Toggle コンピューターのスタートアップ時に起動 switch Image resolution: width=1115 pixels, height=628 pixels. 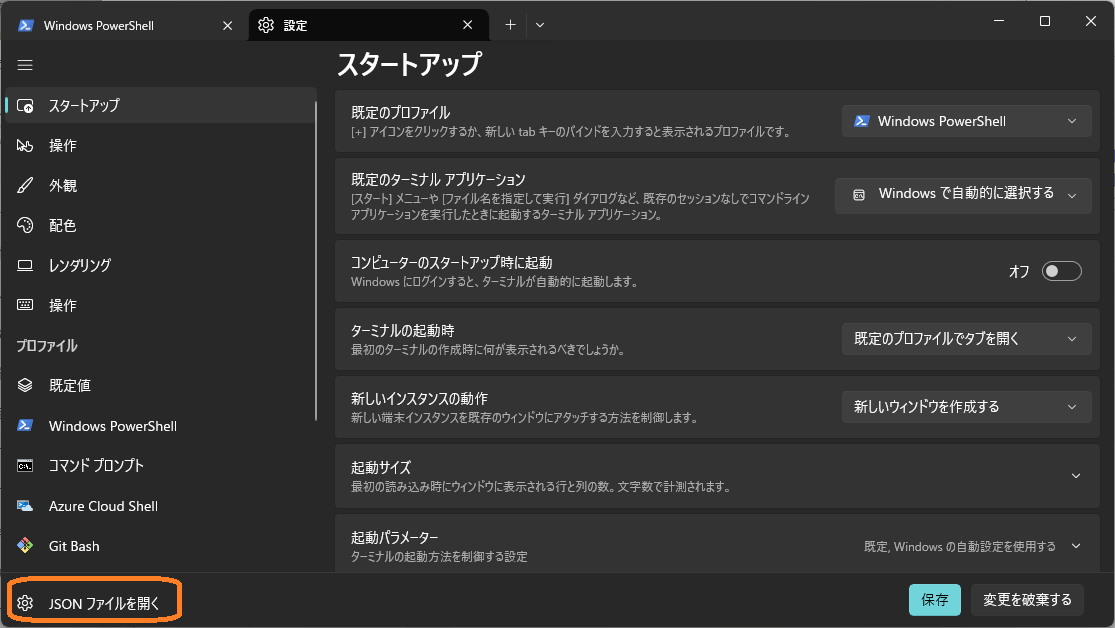pos(1061,271)
